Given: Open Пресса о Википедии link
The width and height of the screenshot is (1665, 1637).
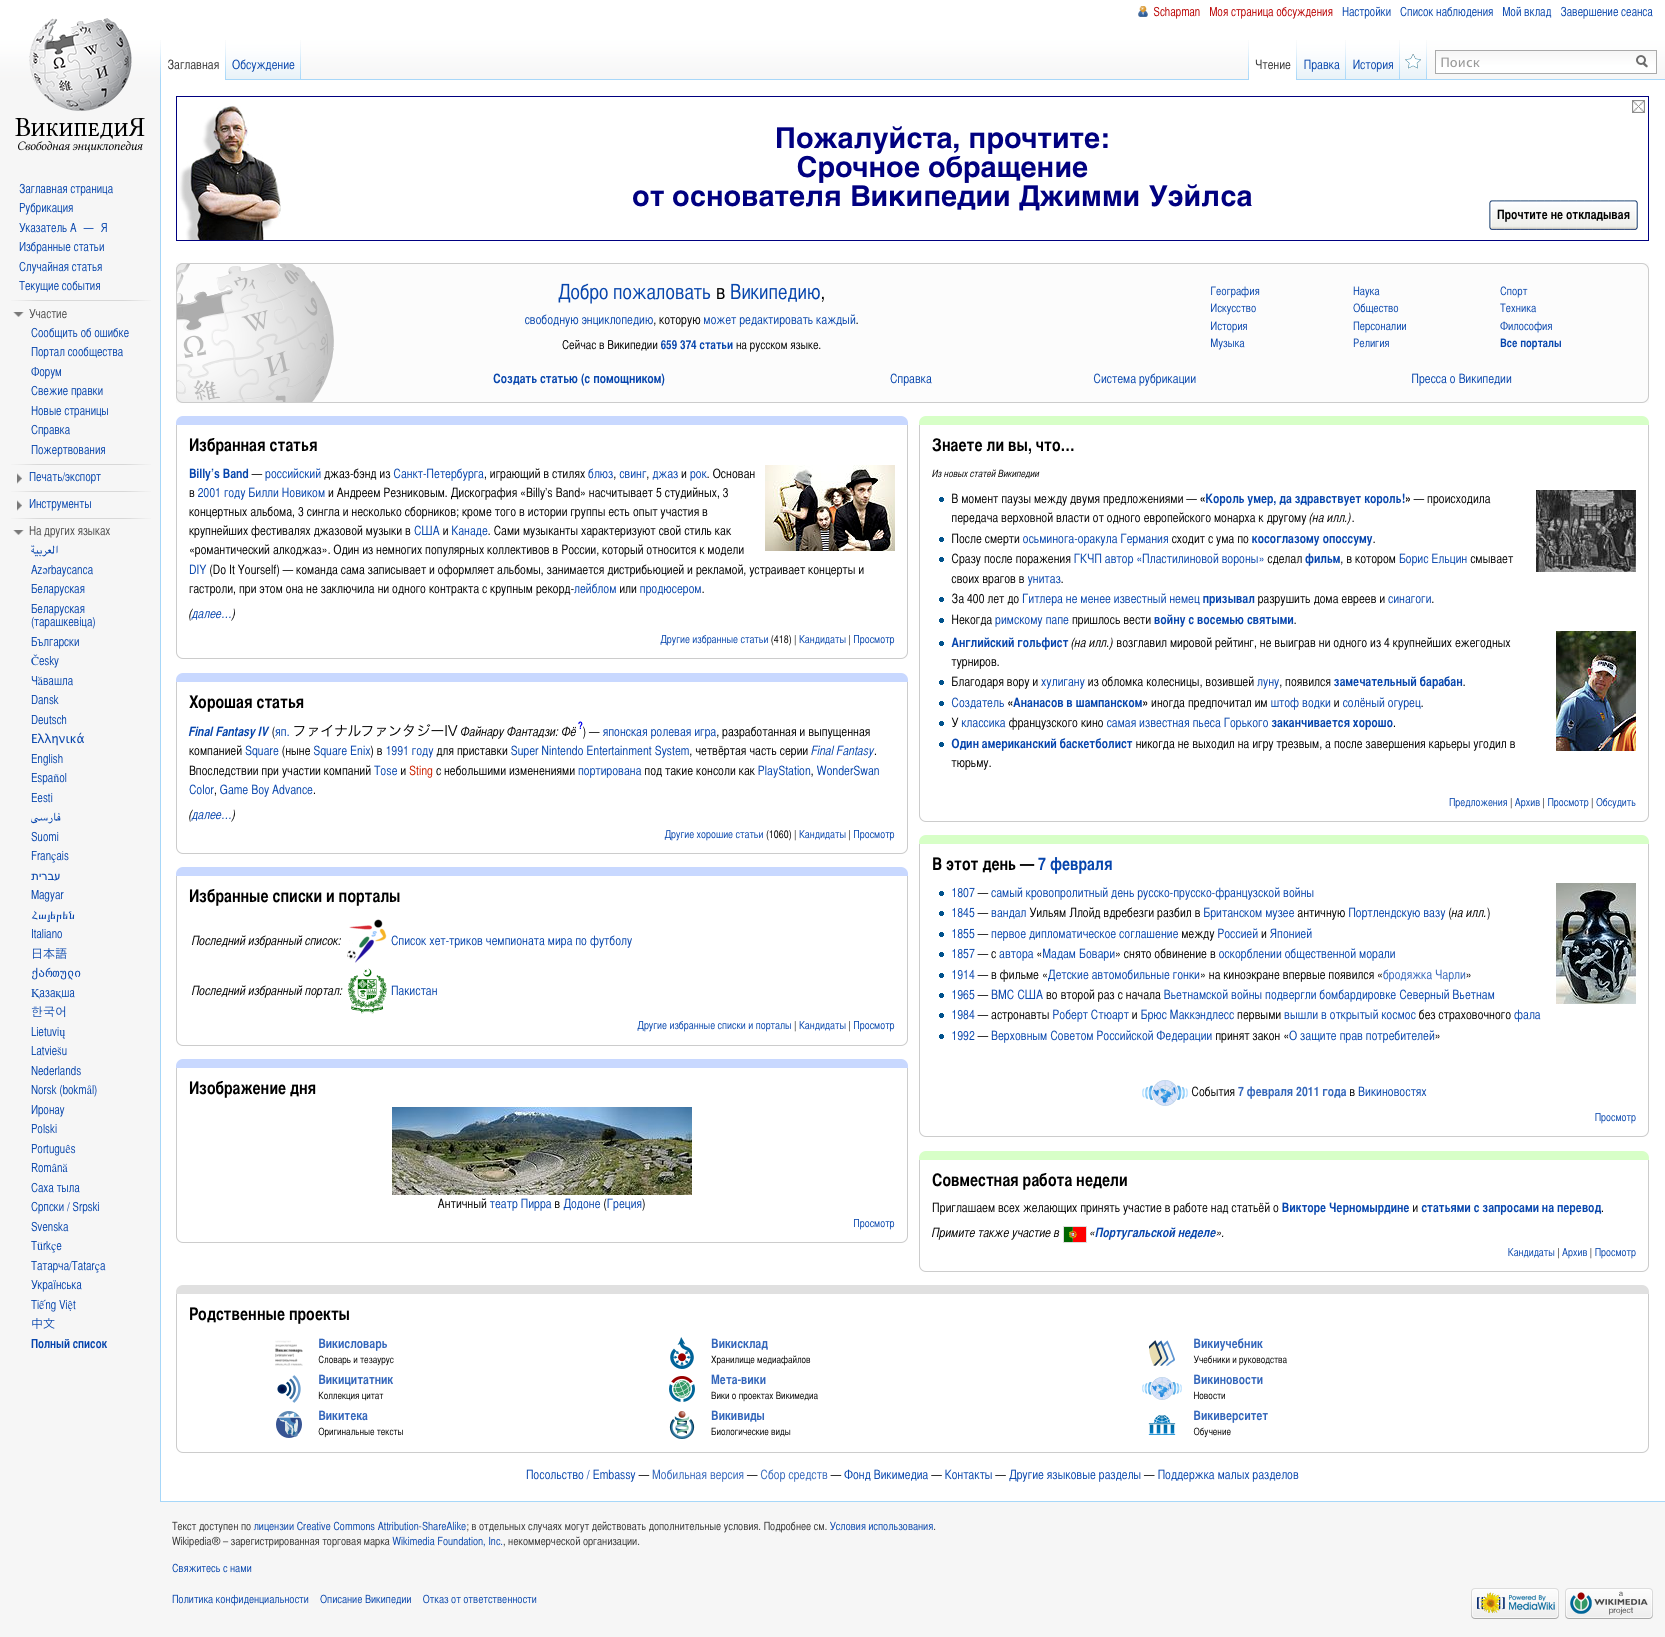Looking at the screenshot, I should (1461, 379).
